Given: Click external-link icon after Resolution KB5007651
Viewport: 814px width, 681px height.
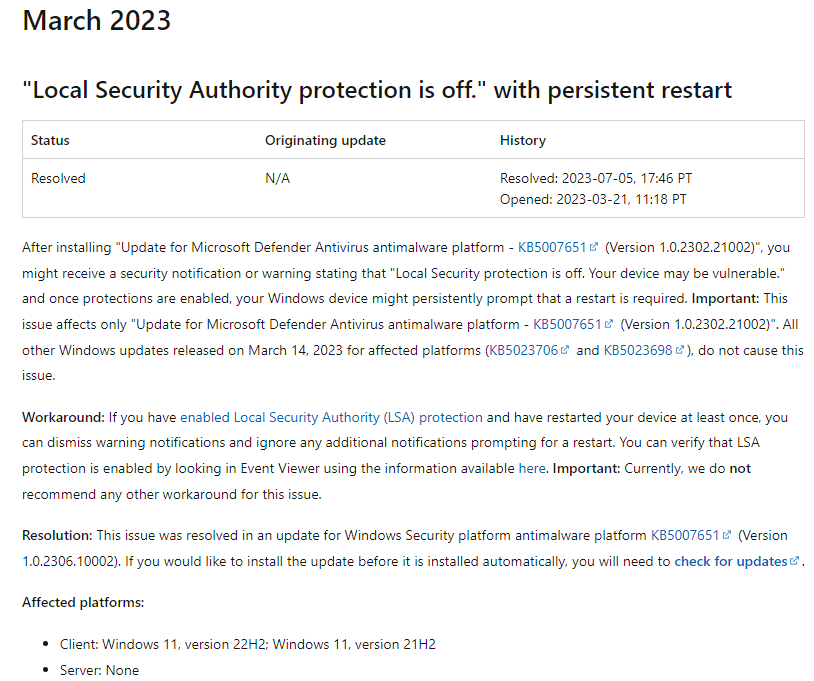Looking at the screenshot, I should click(x=727, y=535).
